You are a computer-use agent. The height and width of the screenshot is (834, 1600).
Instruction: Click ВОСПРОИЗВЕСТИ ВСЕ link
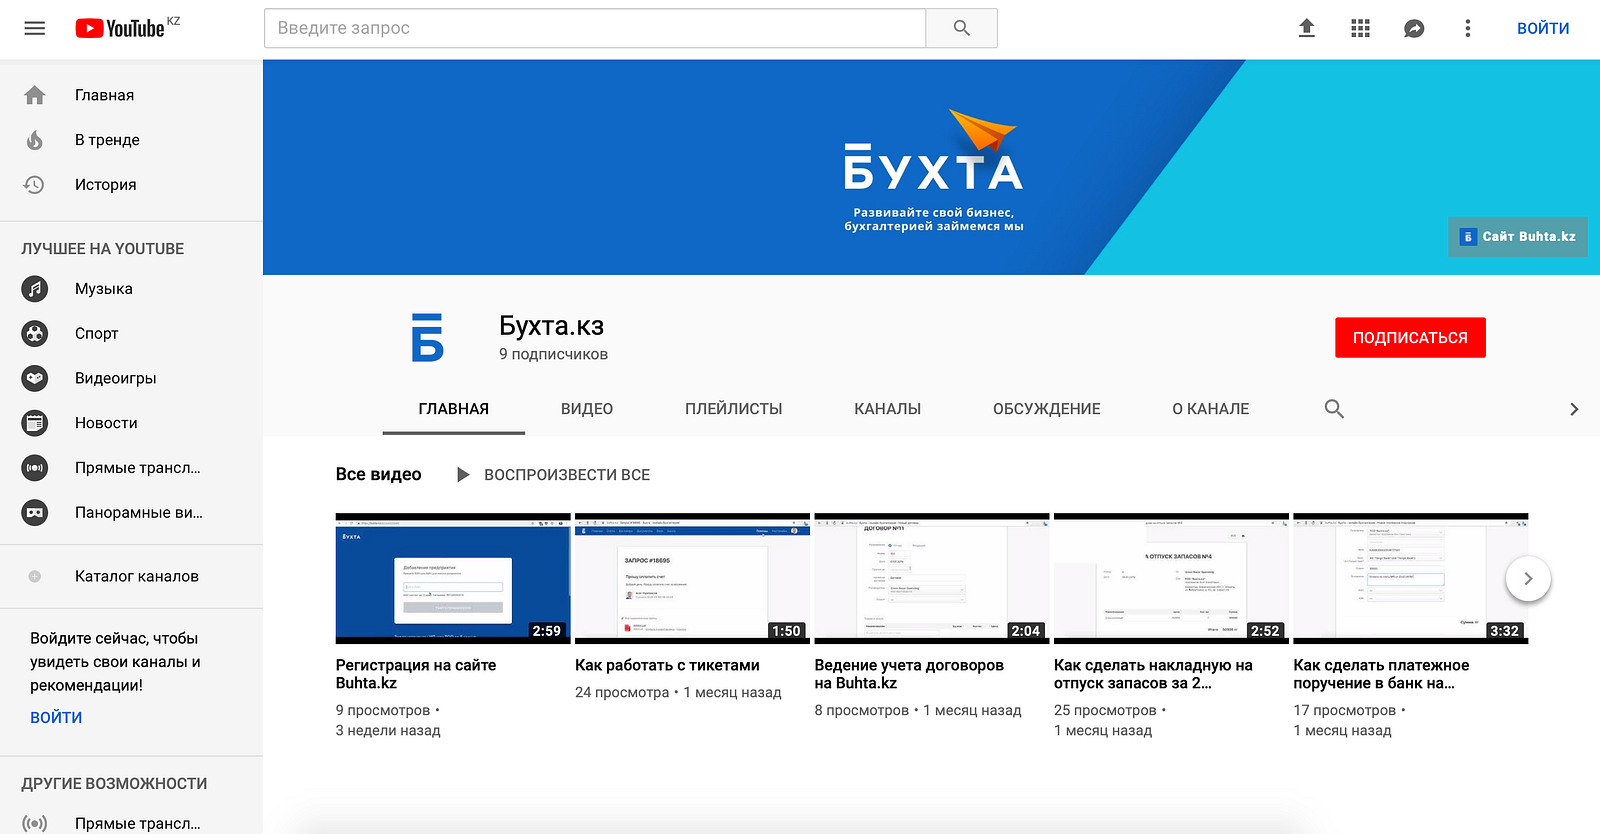(567, 475)
